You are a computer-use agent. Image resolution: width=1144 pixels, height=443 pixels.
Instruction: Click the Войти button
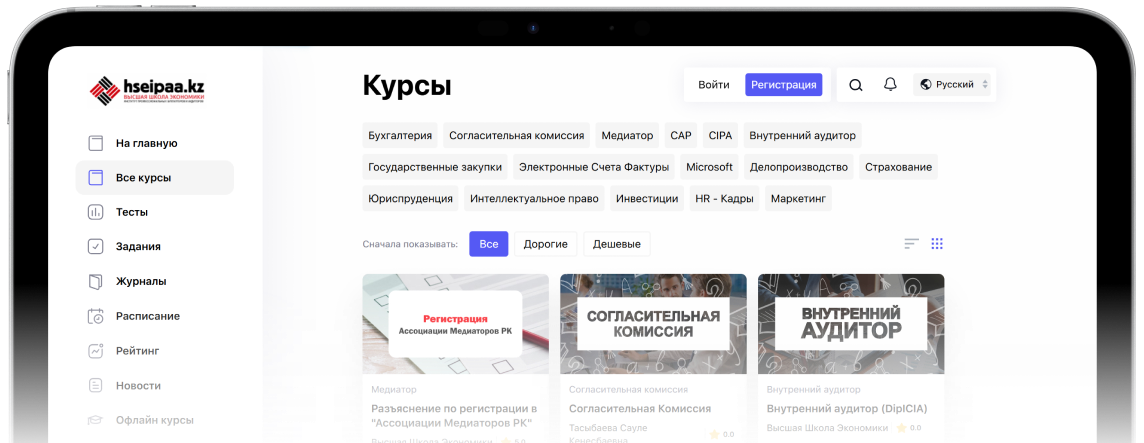click(714, 85)
